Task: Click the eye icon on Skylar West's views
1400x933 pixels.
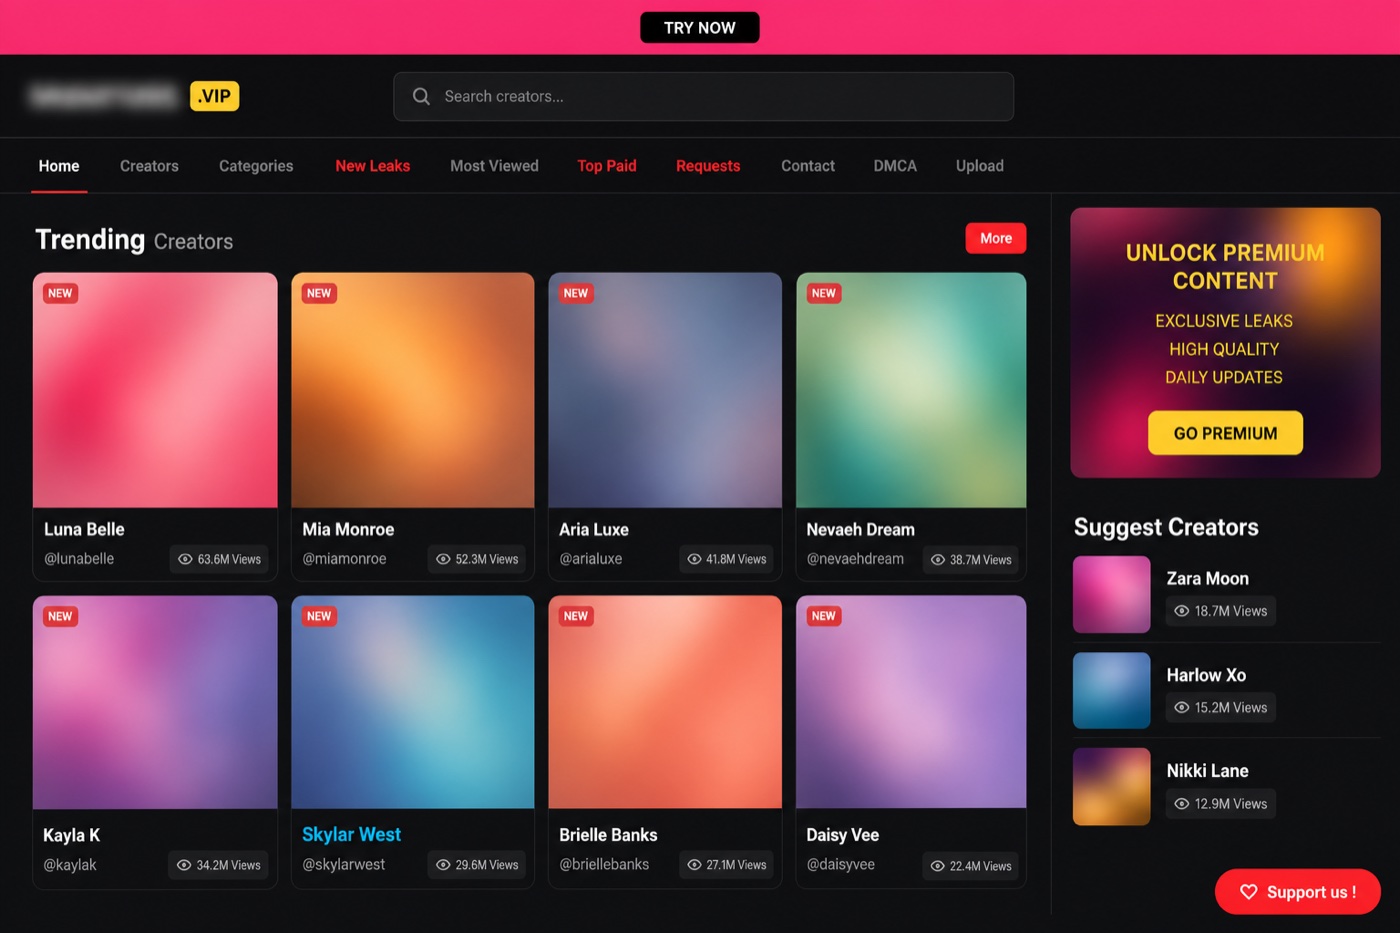Action: point(443,865)
